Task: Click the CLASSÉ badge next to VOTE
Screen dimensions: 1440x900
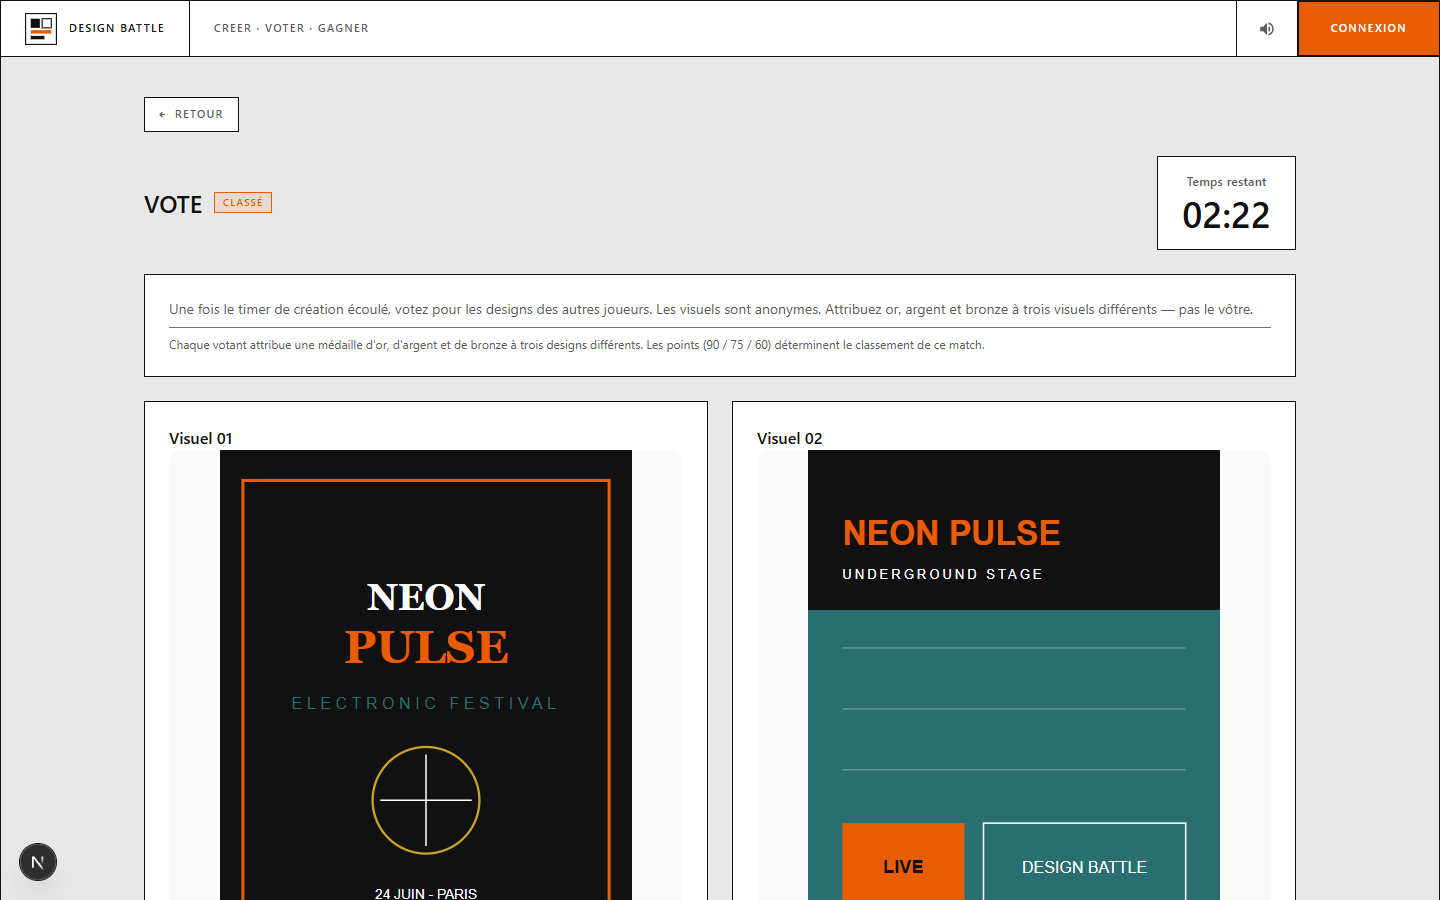Action: pos(243,202)
